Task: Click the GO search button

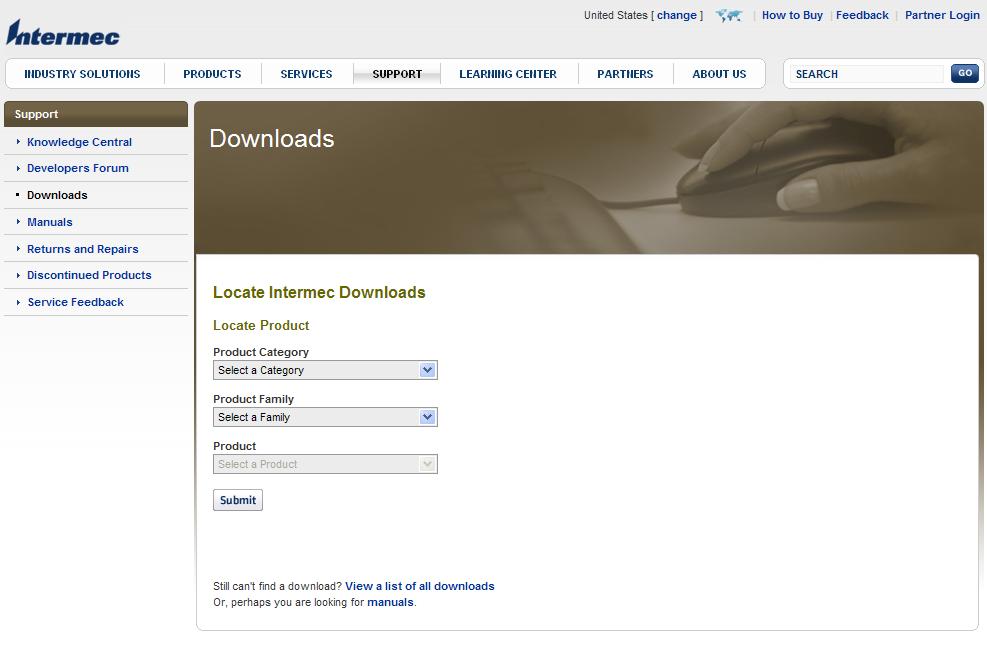Action: (x=964, y=73)
